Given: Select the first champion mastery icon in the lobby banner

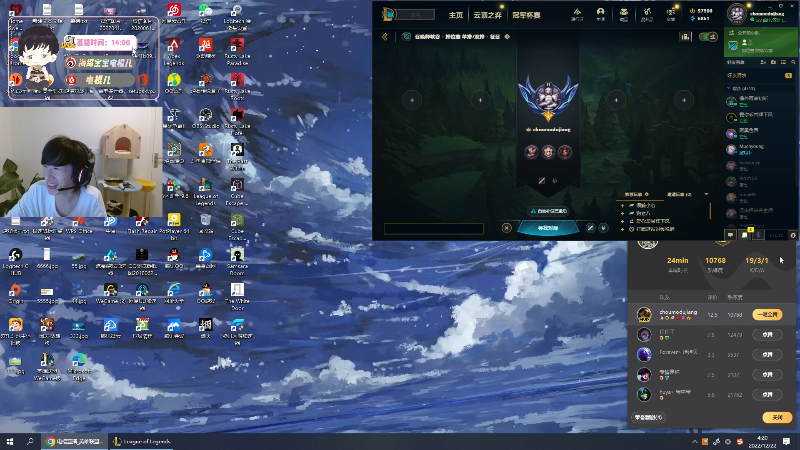Looking at the screenshot, I should click(532, 152).
